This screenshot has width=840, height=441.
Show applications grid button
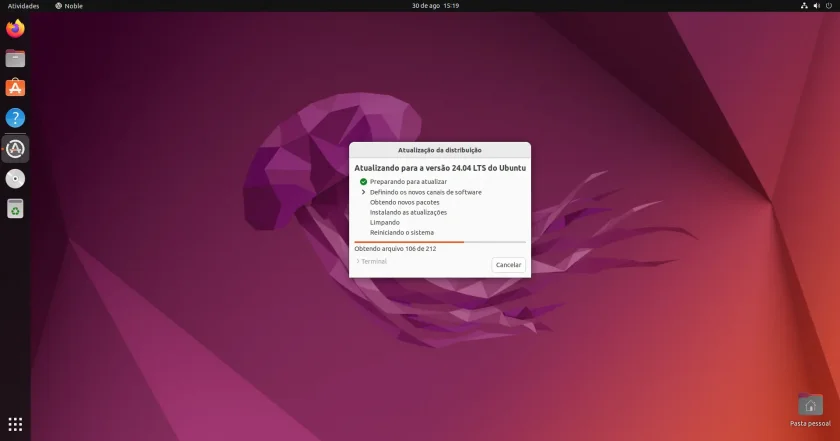(x=15, y=424)
